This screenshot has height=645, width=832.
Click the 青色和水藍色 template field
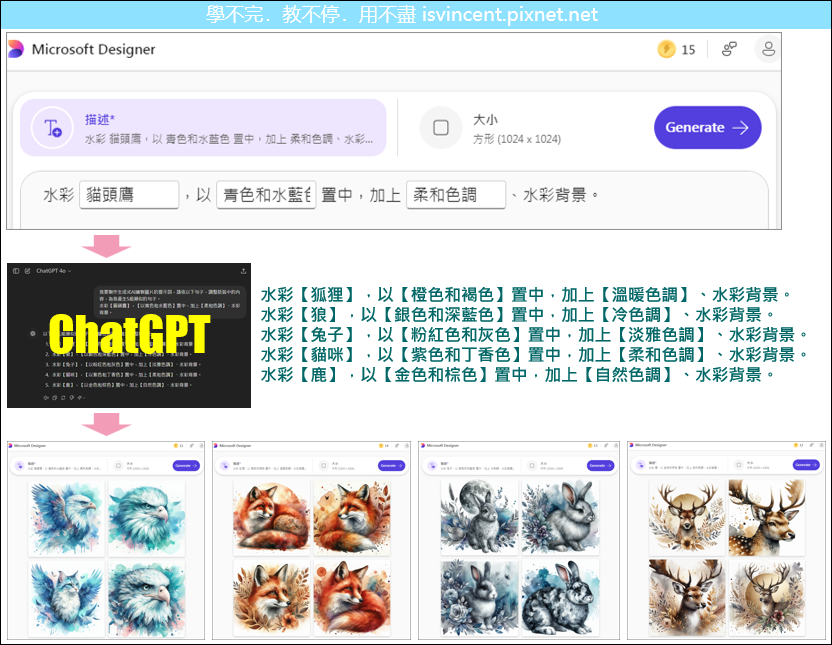(x=266, y=195)
